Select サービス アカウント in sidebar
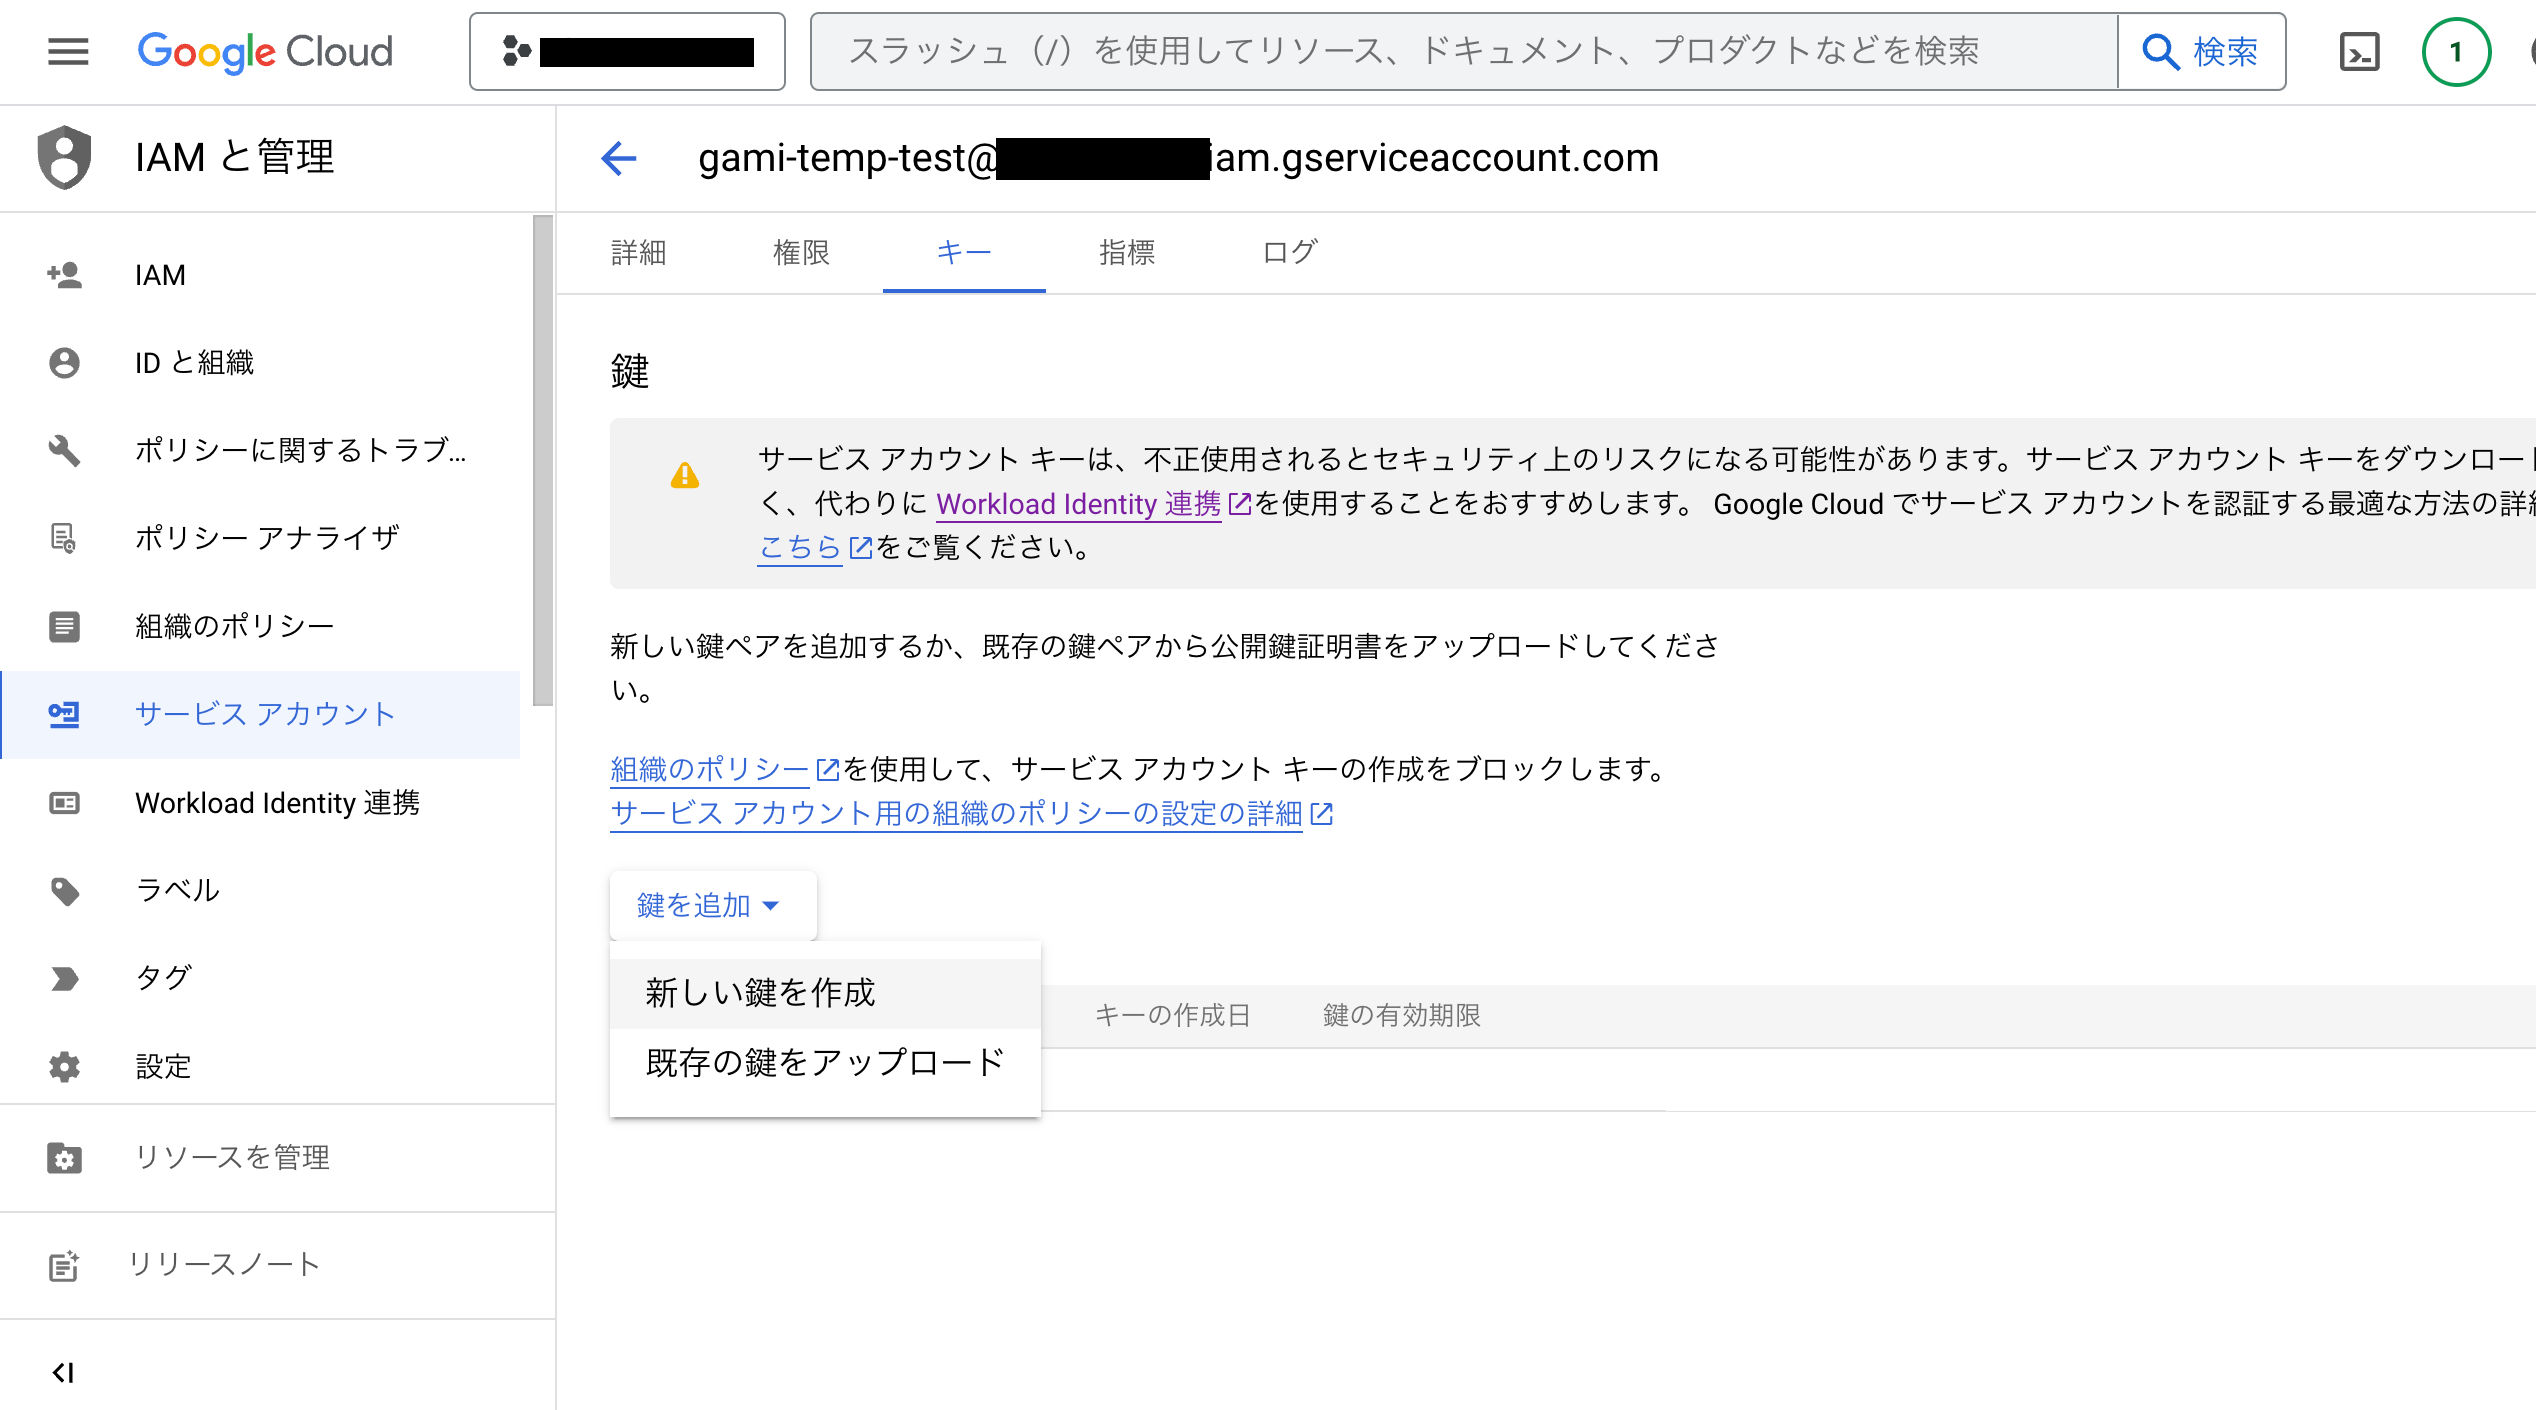Screen dimensions: 2536x1410 click(260, 714)
